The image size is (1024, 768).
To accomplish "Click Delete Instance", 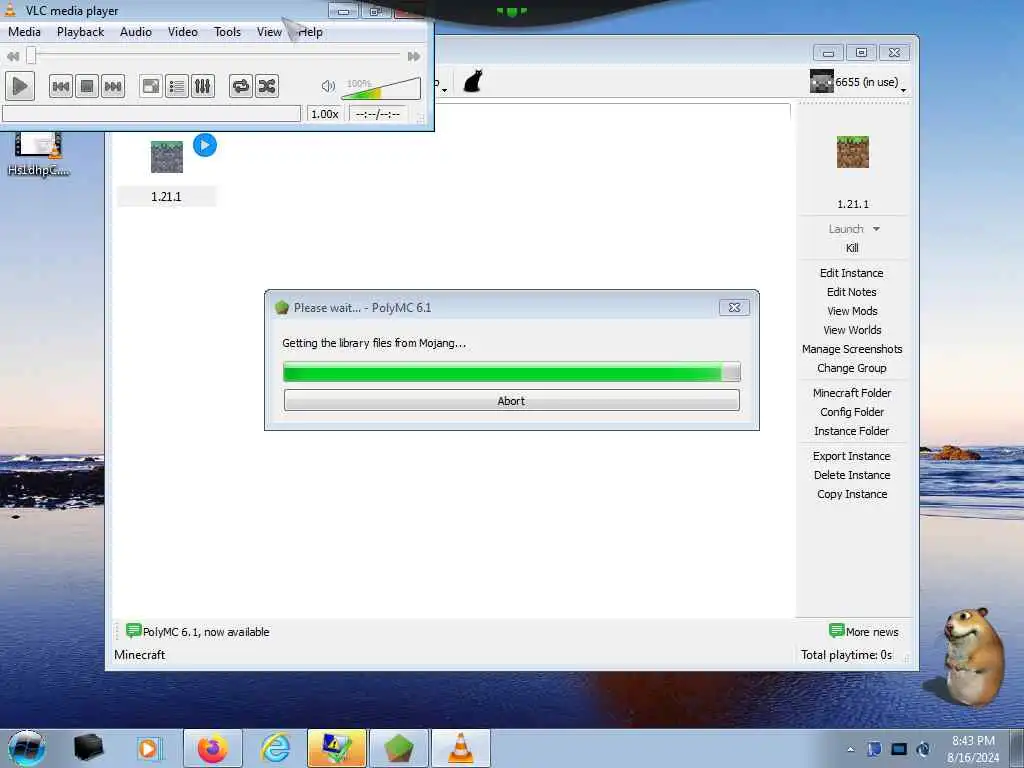I will [x=852, y=475].
